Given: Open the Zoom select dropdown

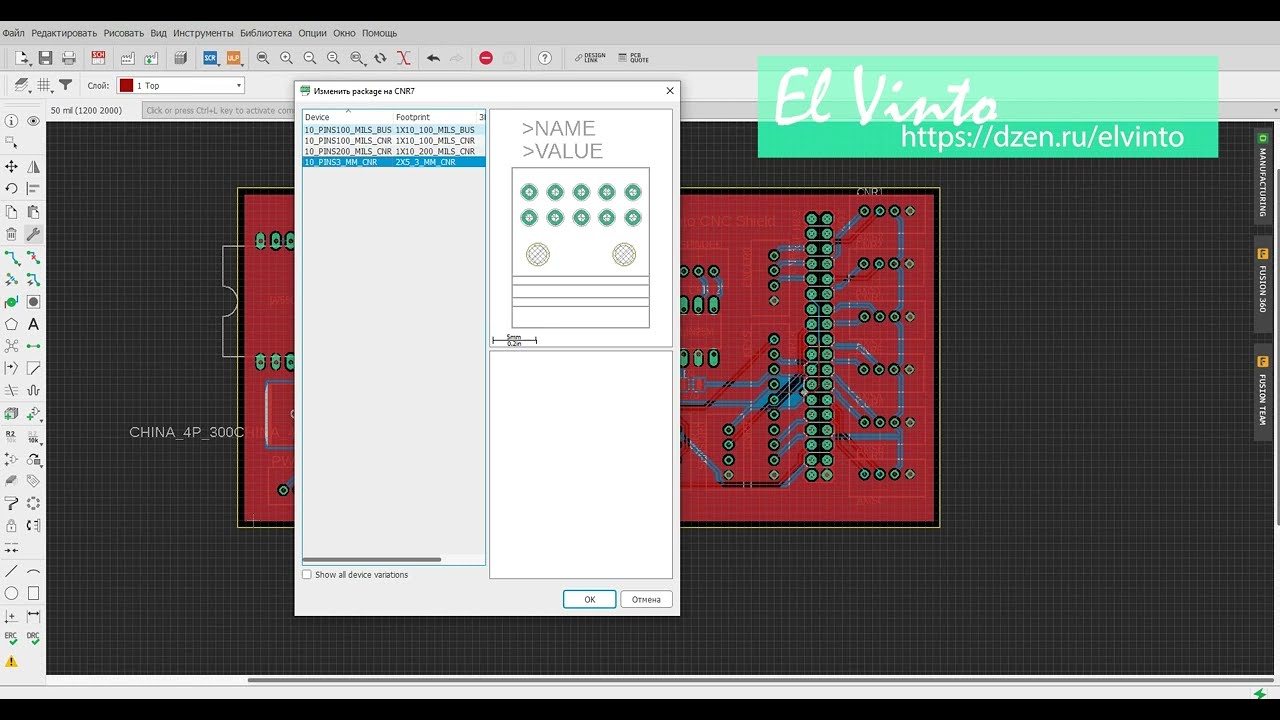Looking at the screenshot, I should pos(357,58).
